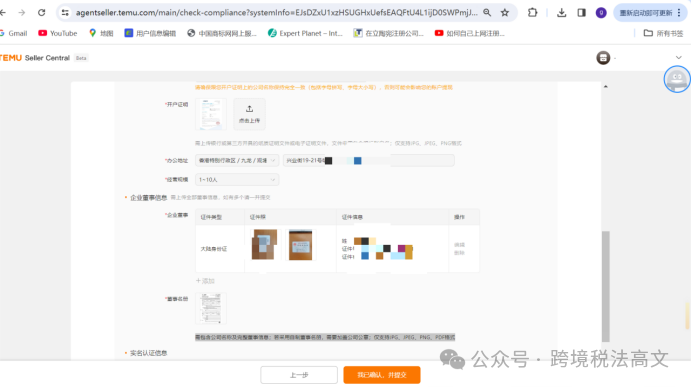Open the purple Chrome profile avatar
This screenshot has height=387, width=691.
pyautogui.click(x=601, y=13)
